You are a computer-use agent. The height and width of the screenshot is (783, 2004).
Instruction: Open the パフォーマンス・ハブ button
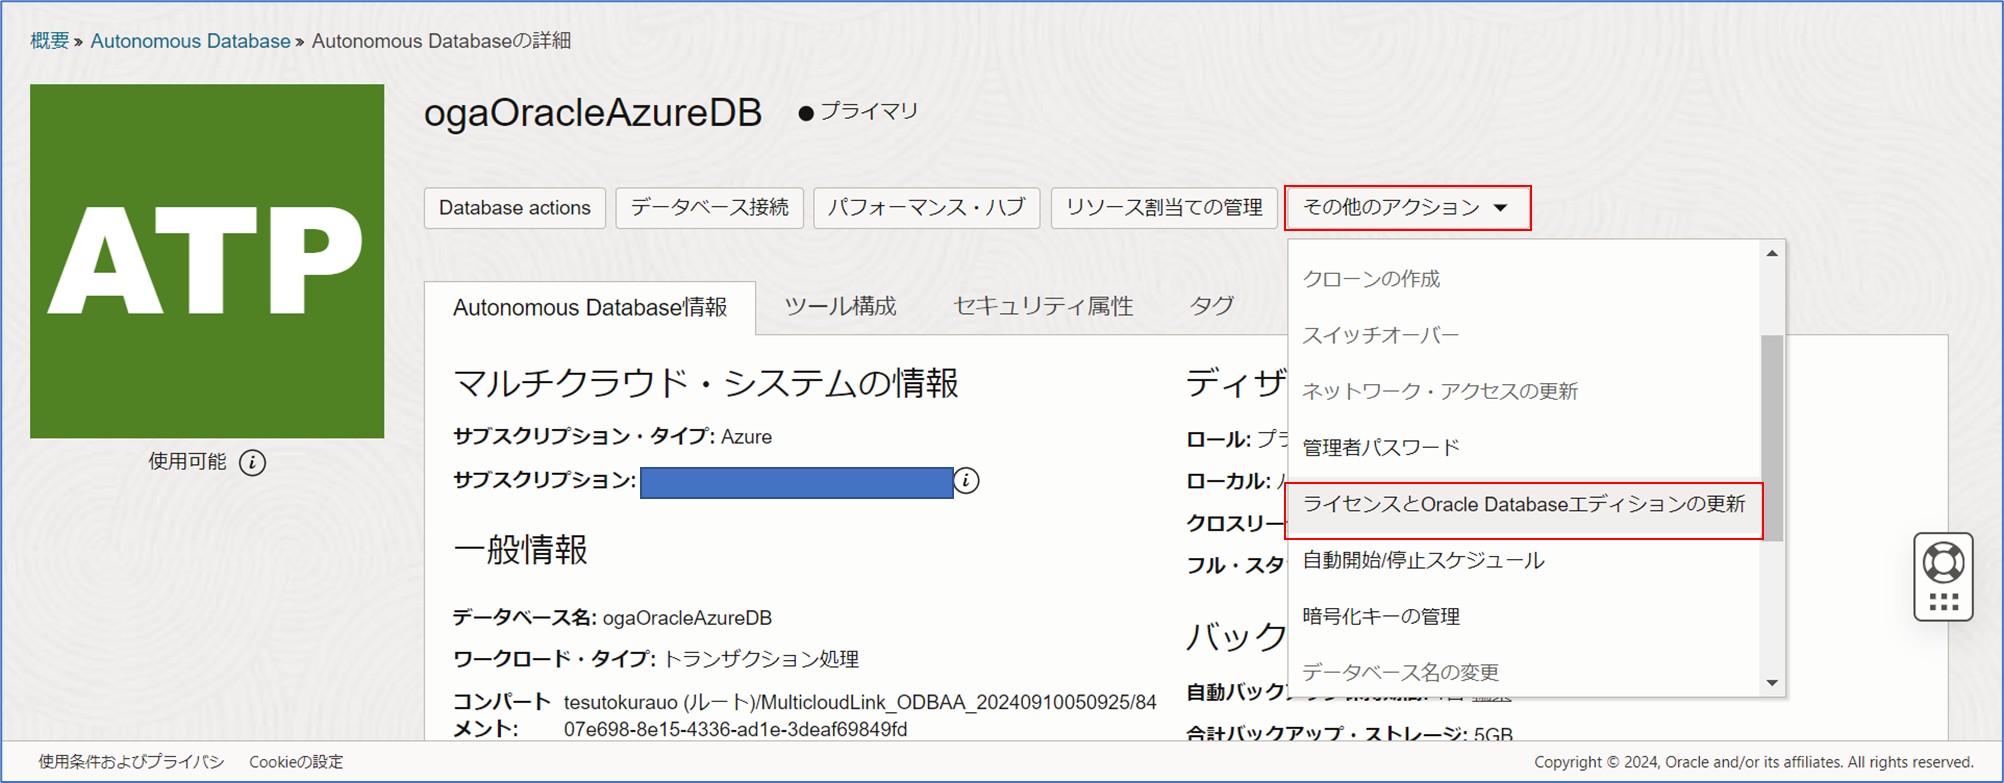pos(926,208)
